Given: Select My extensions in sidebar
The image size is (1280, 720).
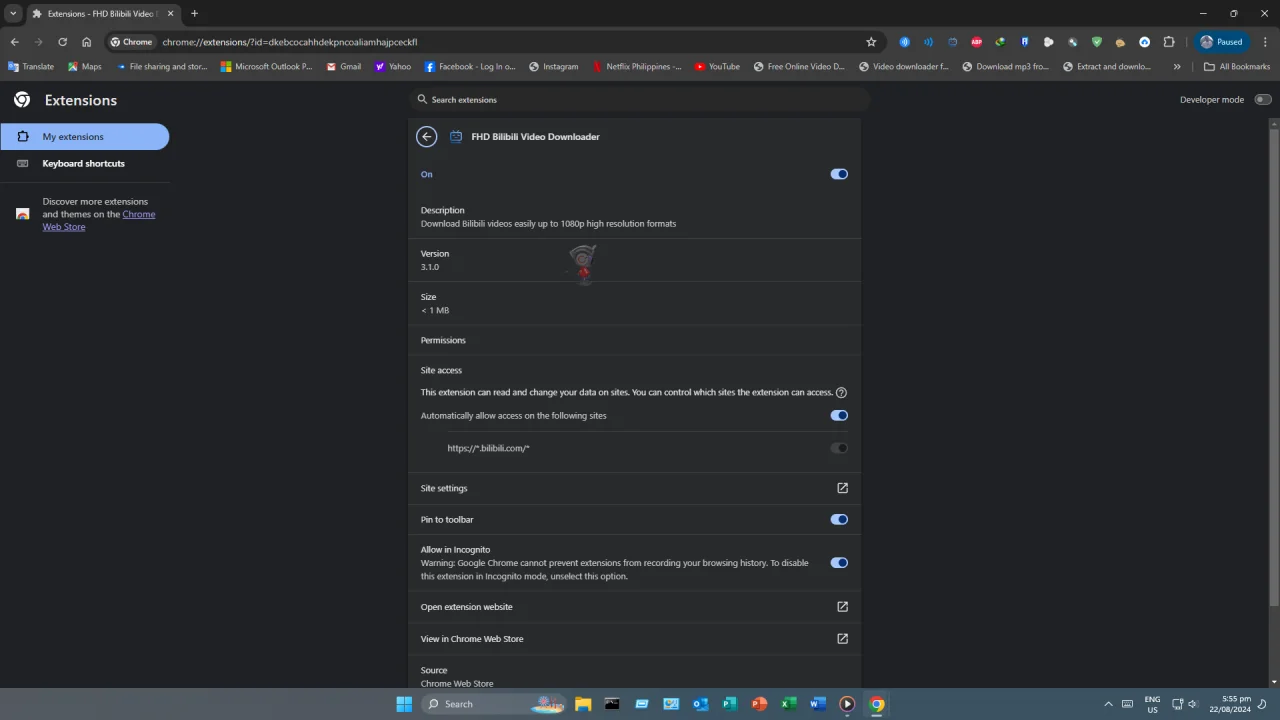Looking at the screenshot, I should tap(85, 137).
